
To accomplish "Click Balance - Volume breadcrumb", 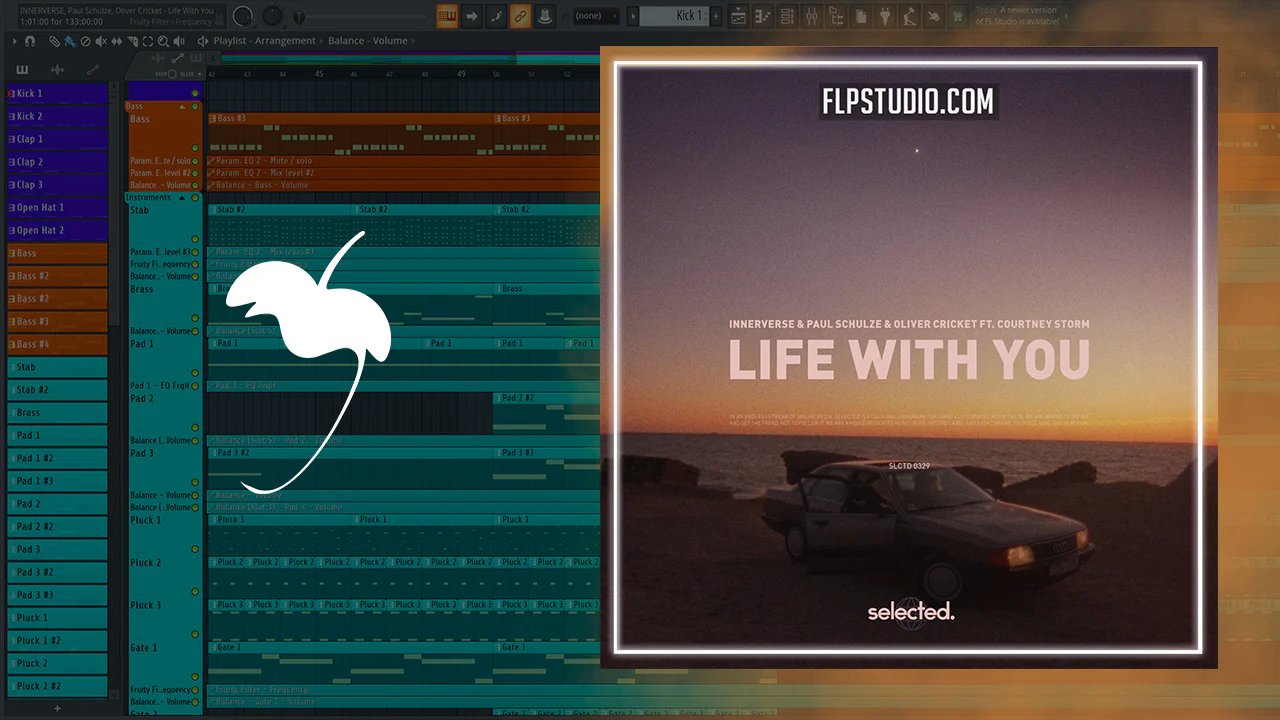I will pos(368,41).
